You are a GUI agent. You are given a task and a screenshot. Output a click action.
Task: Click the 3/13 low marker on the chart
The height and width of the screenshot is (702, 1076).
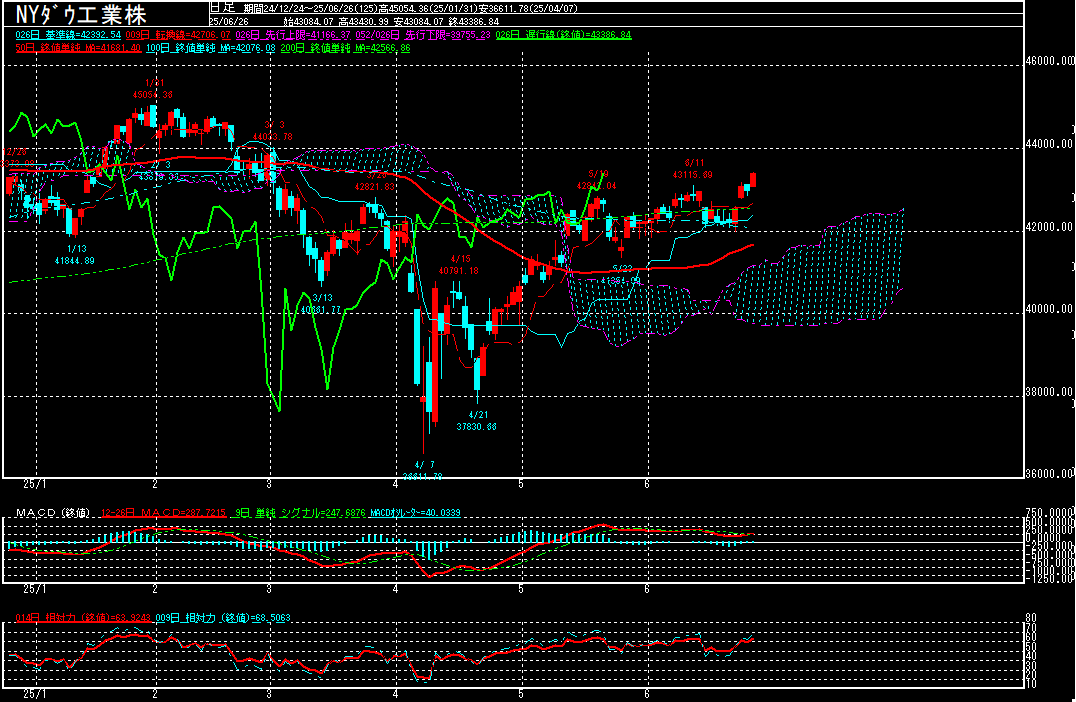point(321,303)
